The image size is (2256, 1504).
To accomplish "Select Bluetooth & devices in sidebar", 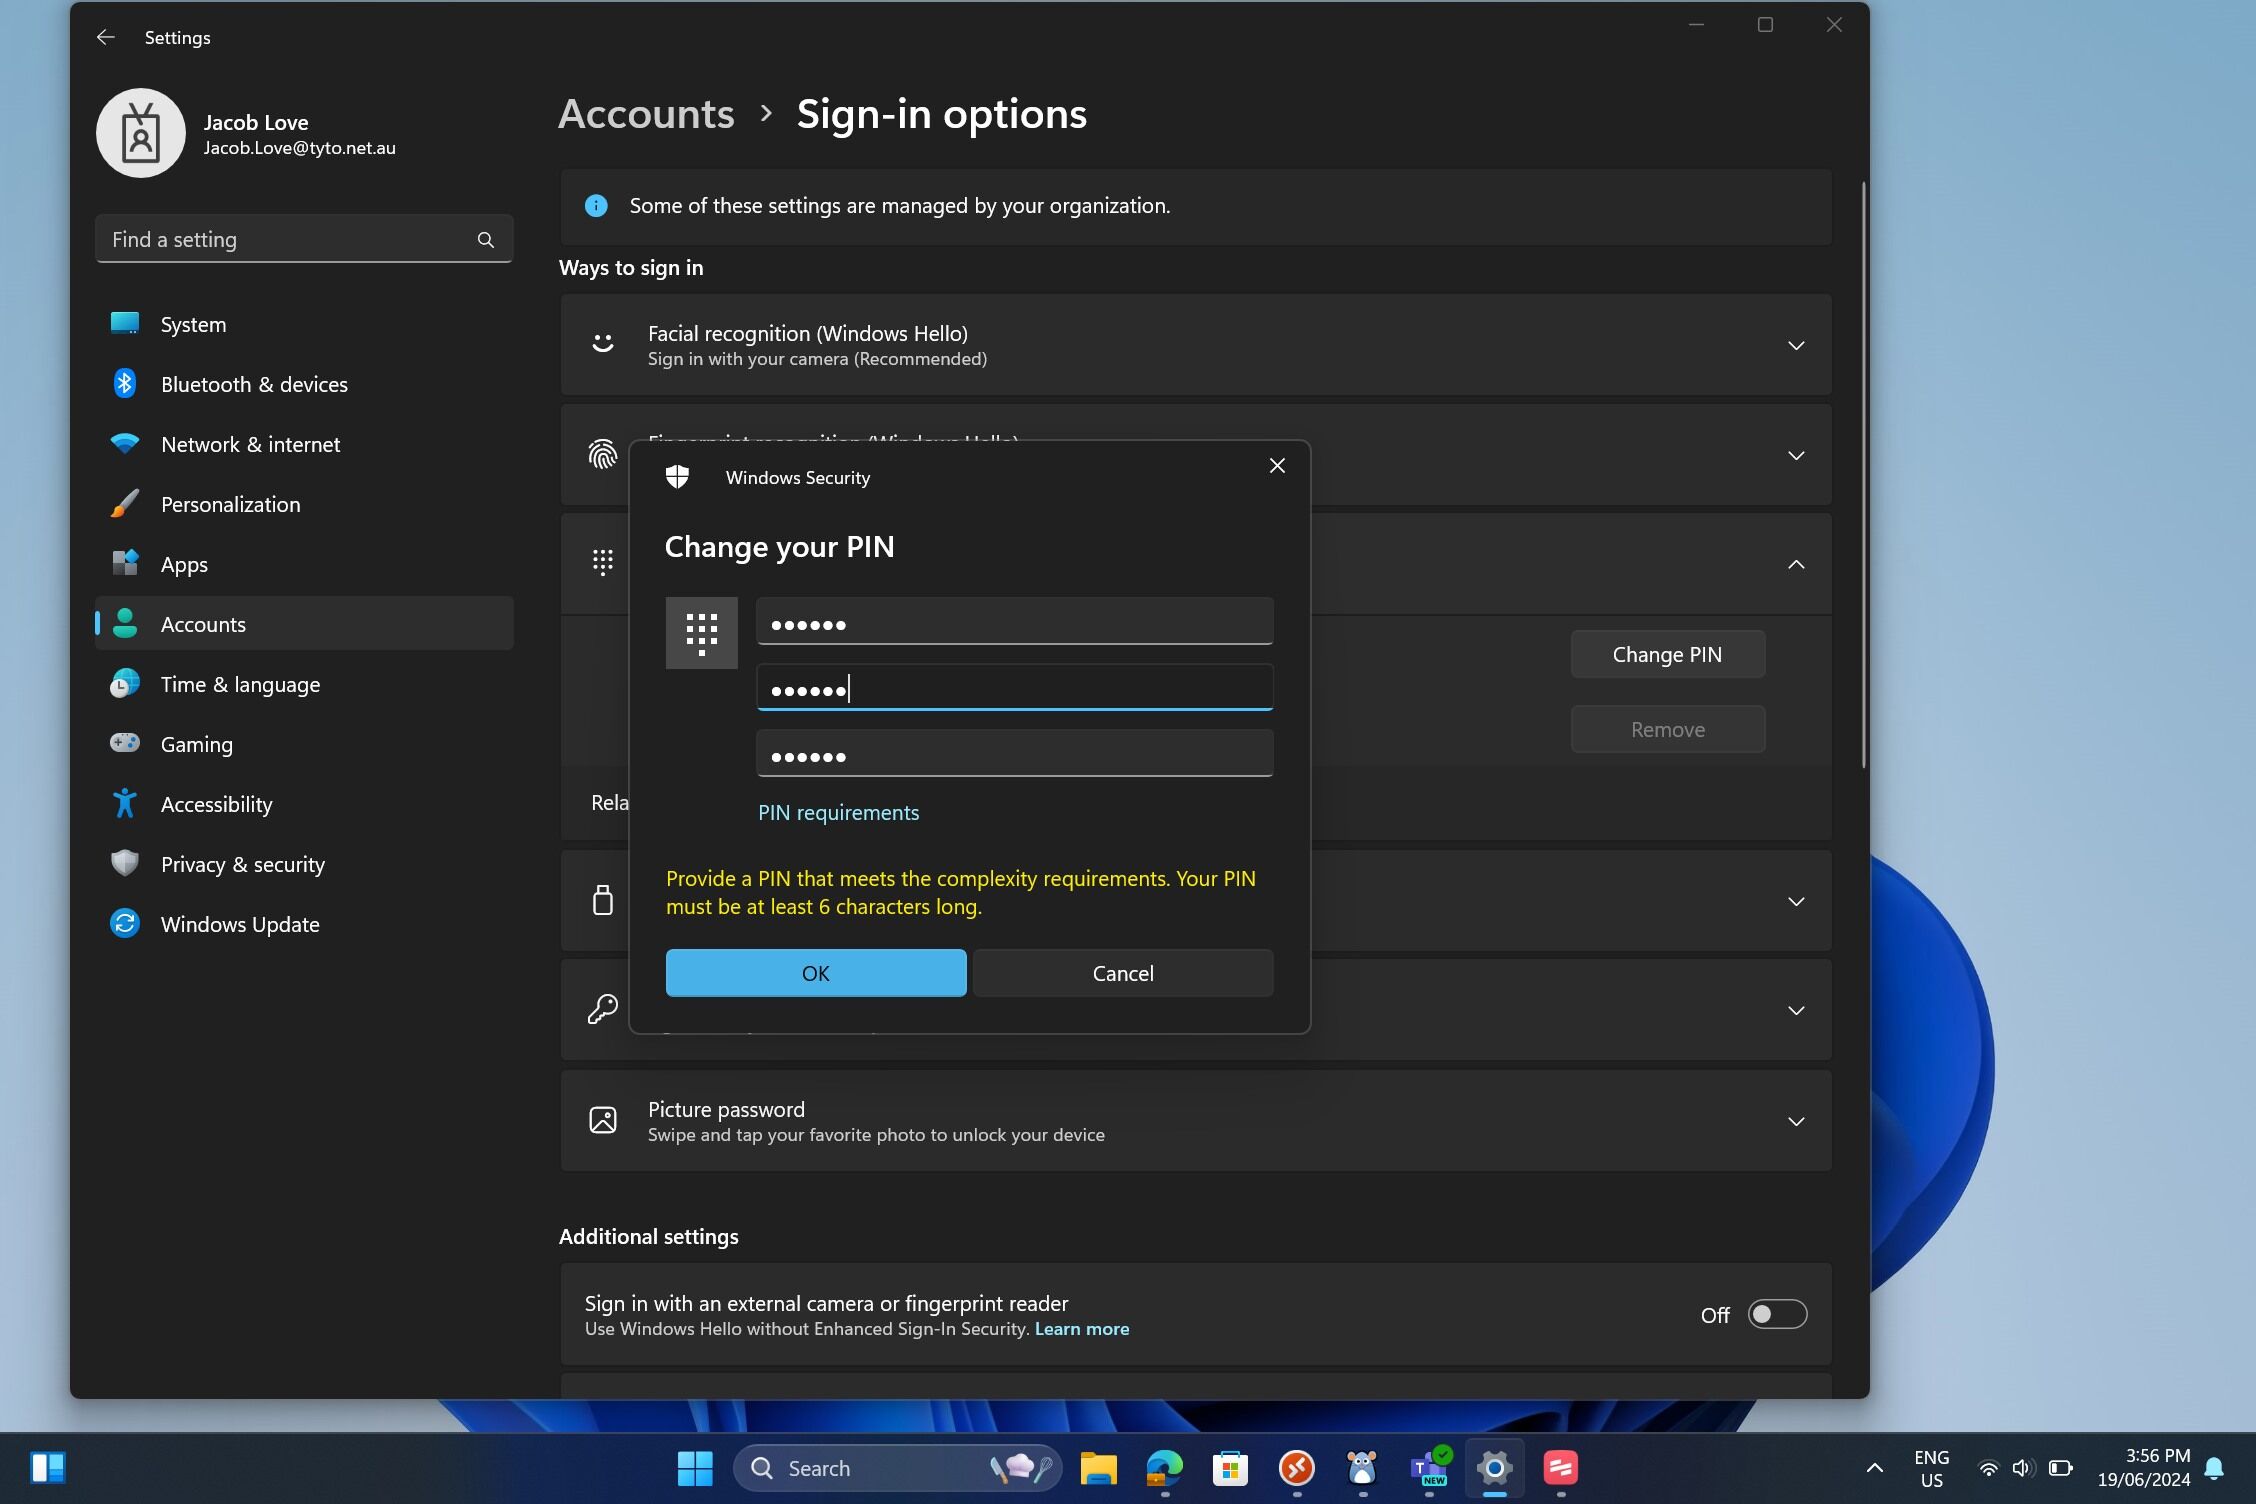I will click(x=254, y=384).
